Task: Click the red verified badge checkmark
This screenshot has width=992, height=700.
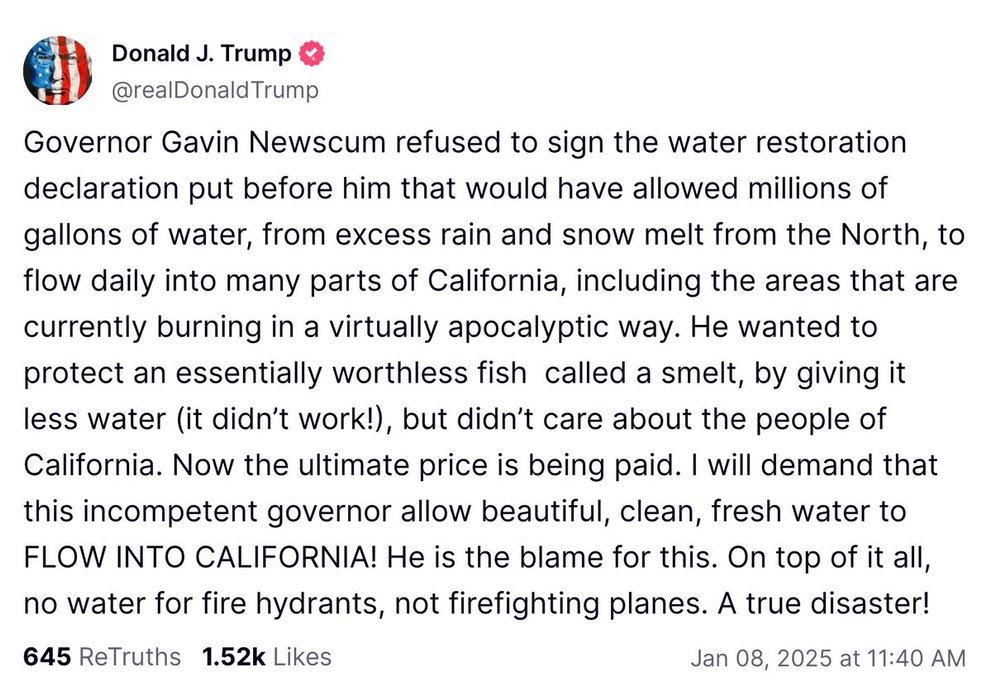Action: point(310,53)
